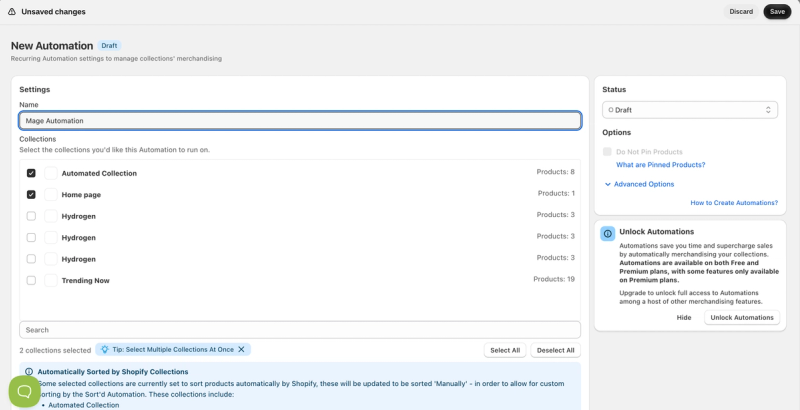Click the 2 collections selected text

click(55, 350)
